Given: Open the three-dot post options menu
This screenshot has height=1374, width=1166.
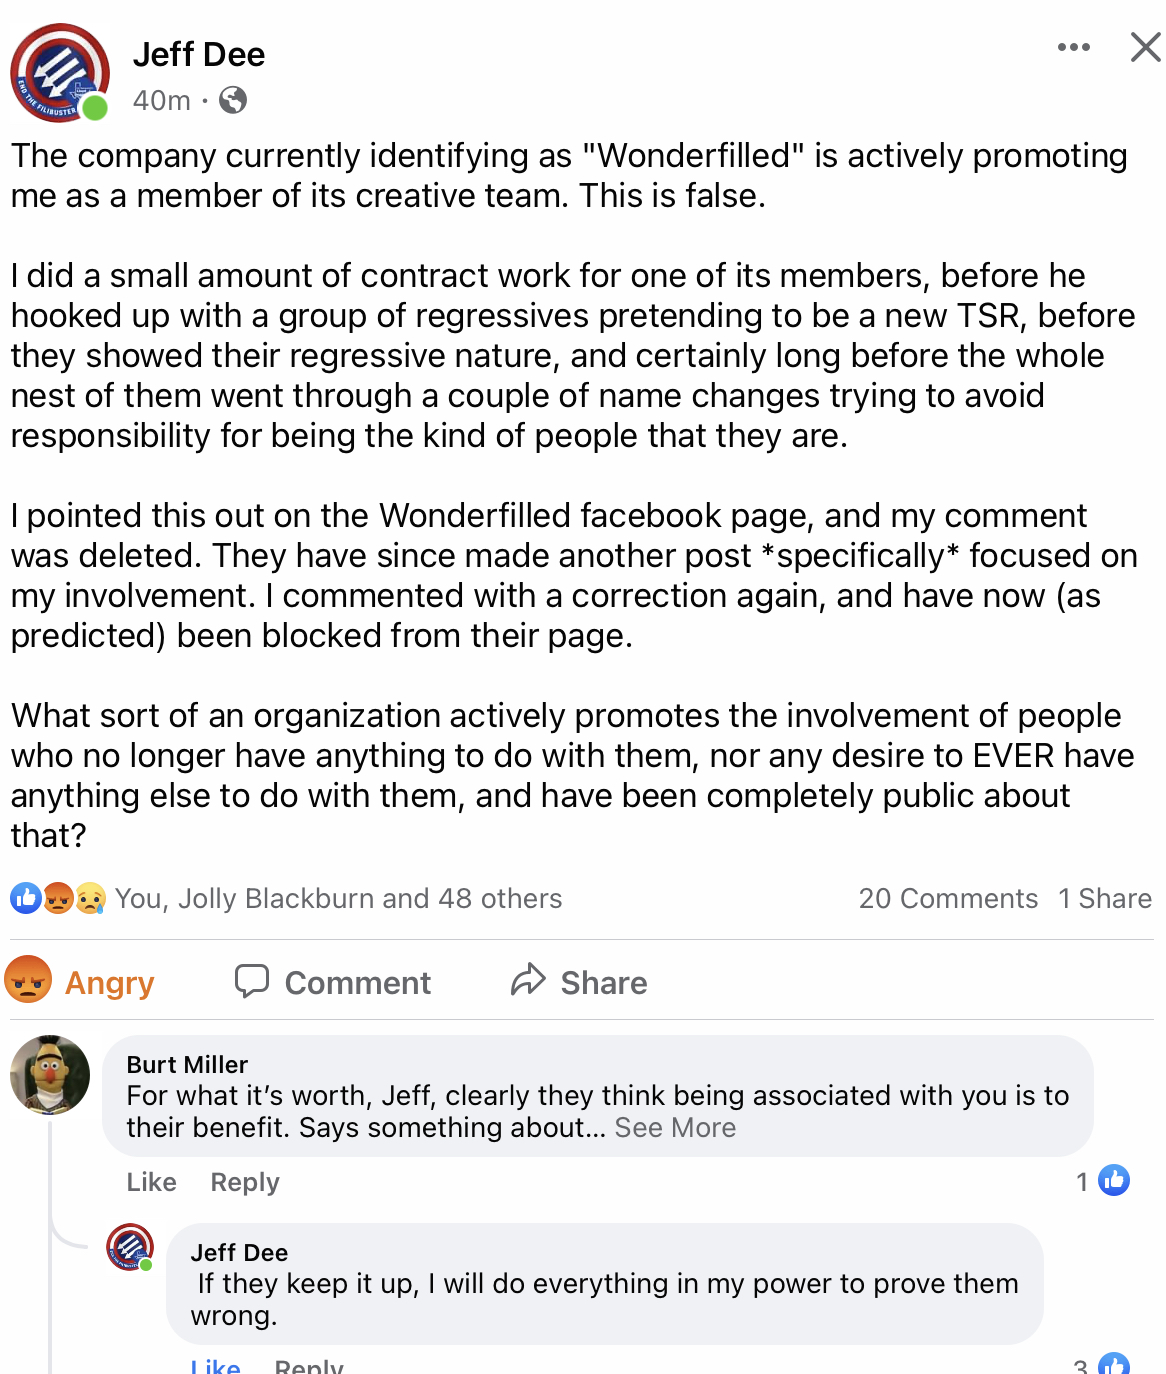Looking at the screenshot, I should point(1073,47).
